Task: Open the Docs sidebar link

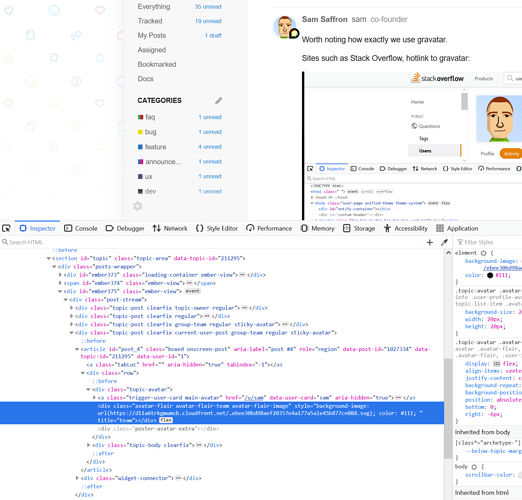Action: tap(145, 79)
